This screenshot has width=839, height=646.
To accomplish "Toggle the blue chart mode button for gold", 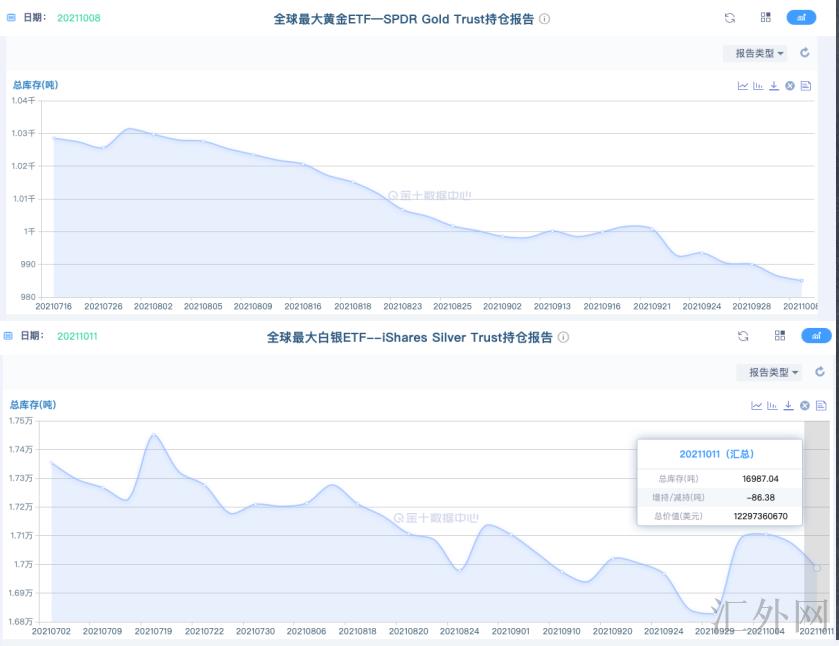I will point(801,18).
